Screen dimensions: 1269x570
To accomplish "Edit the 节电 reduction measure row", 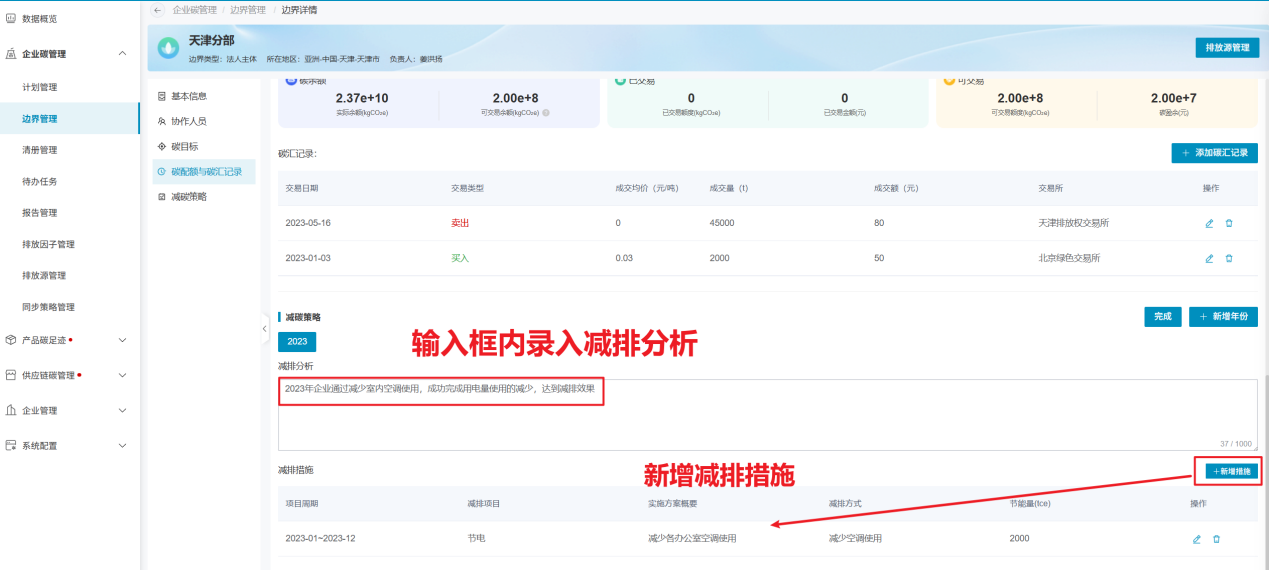I will 1196,539.
